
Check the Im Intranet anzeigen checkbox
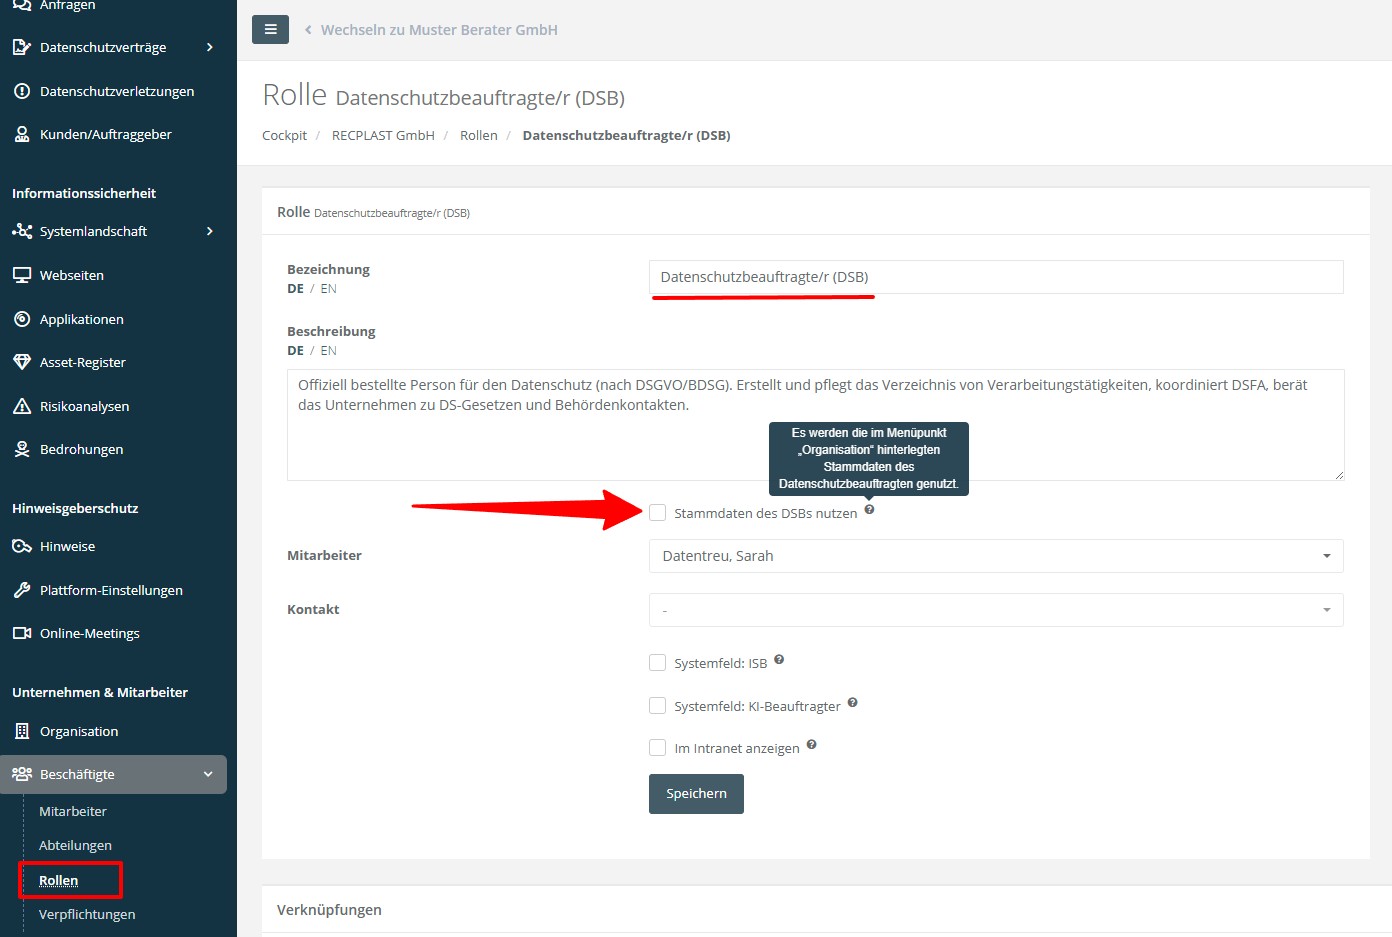[x=657, y=748]
